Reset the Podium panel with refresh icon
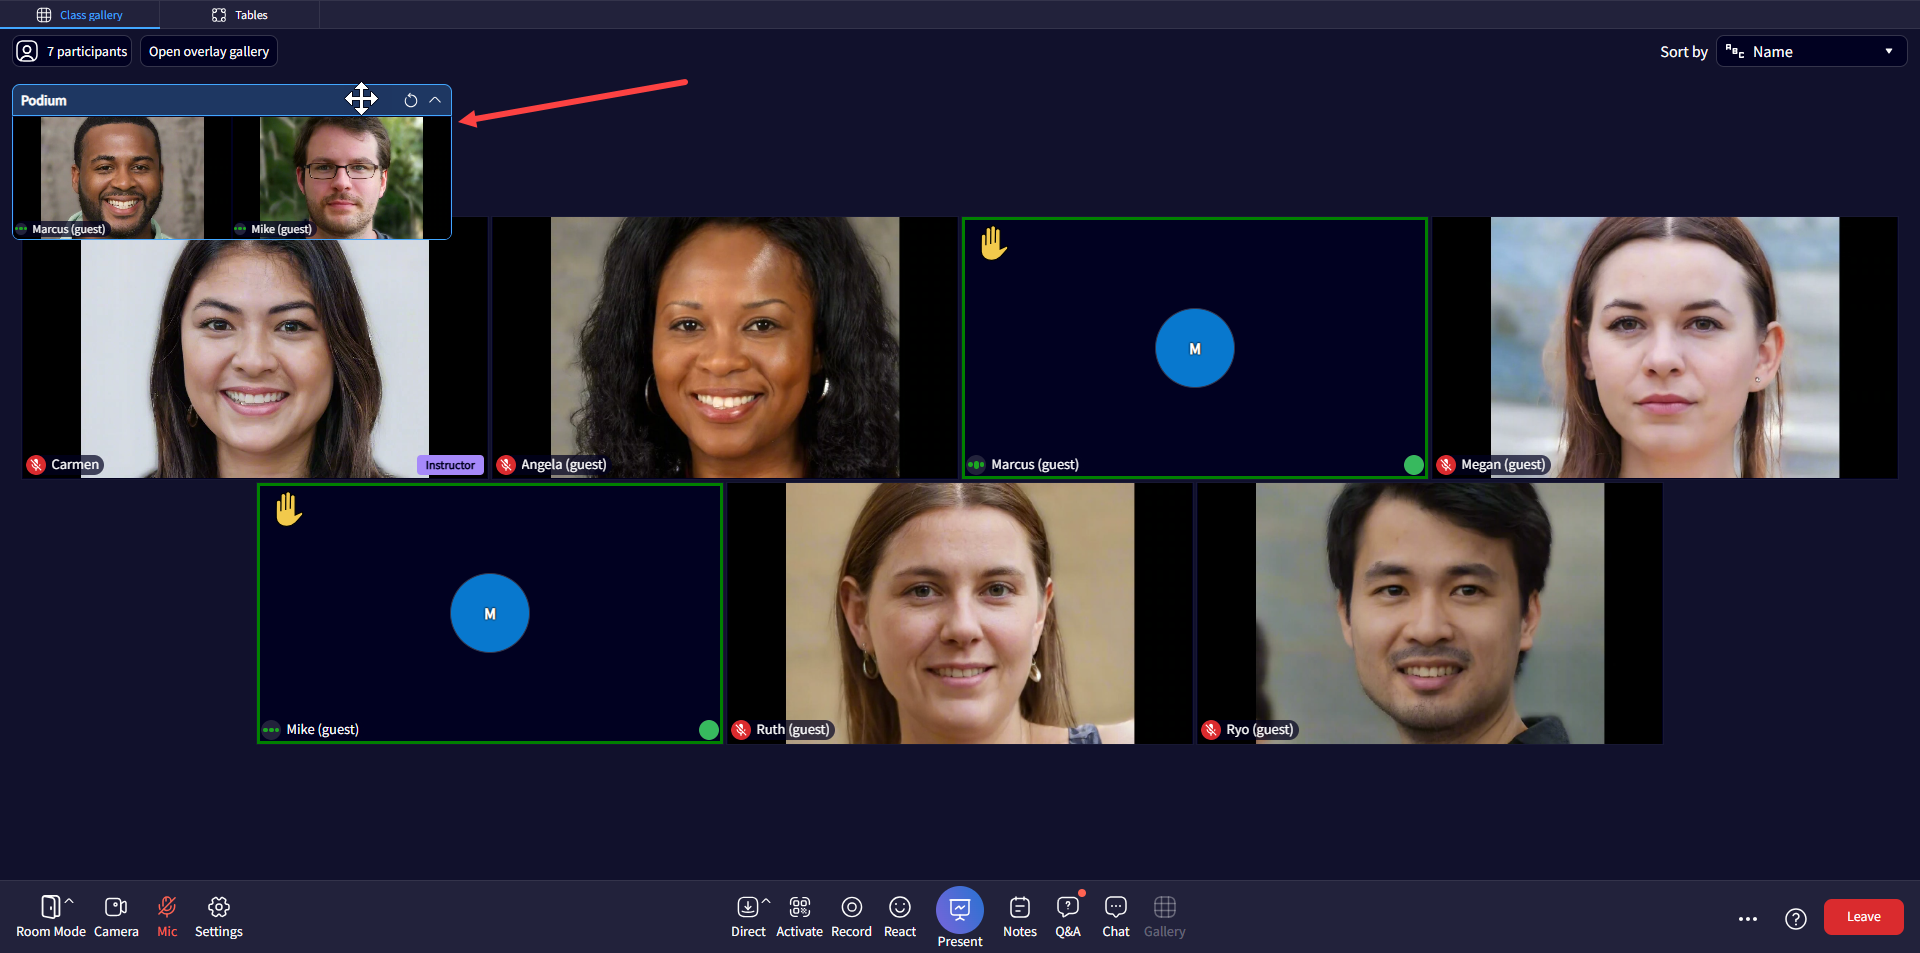The width and height of the screenshot is (1920, 953). pyautogui.click(x=410, y=100)
